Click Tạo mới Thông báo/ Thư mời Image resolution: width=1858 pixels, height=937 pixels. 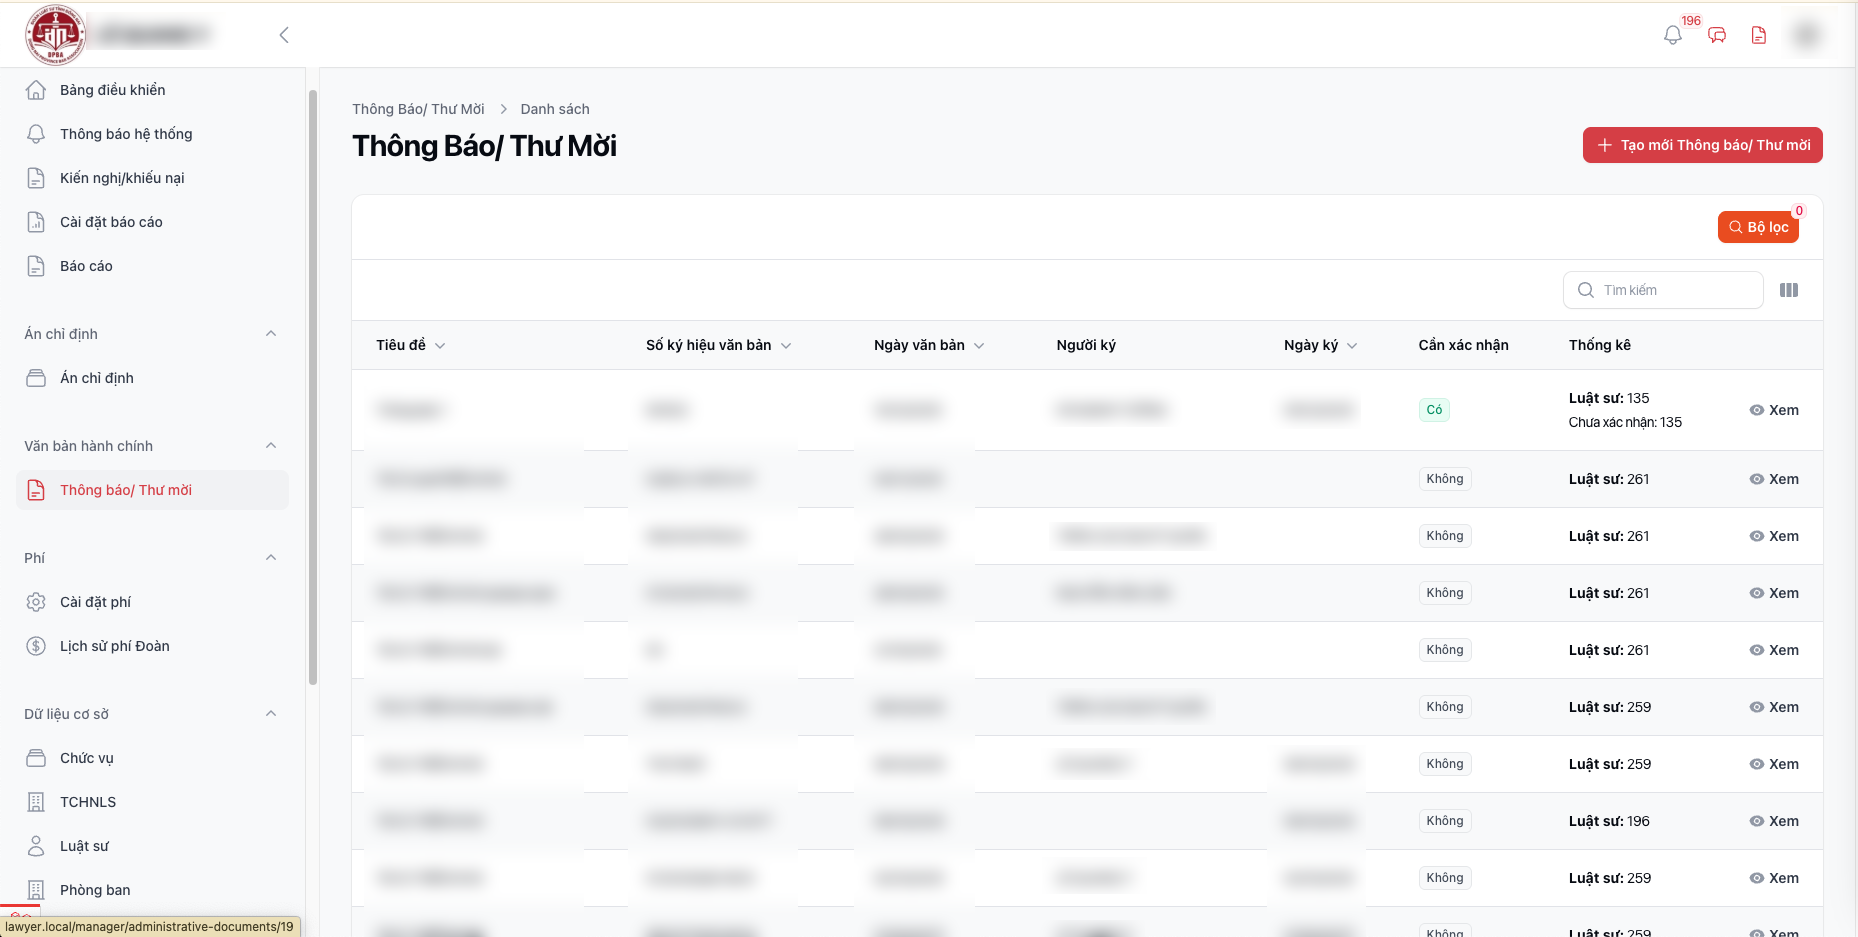pyautogui.click(x=1702, y=145)
